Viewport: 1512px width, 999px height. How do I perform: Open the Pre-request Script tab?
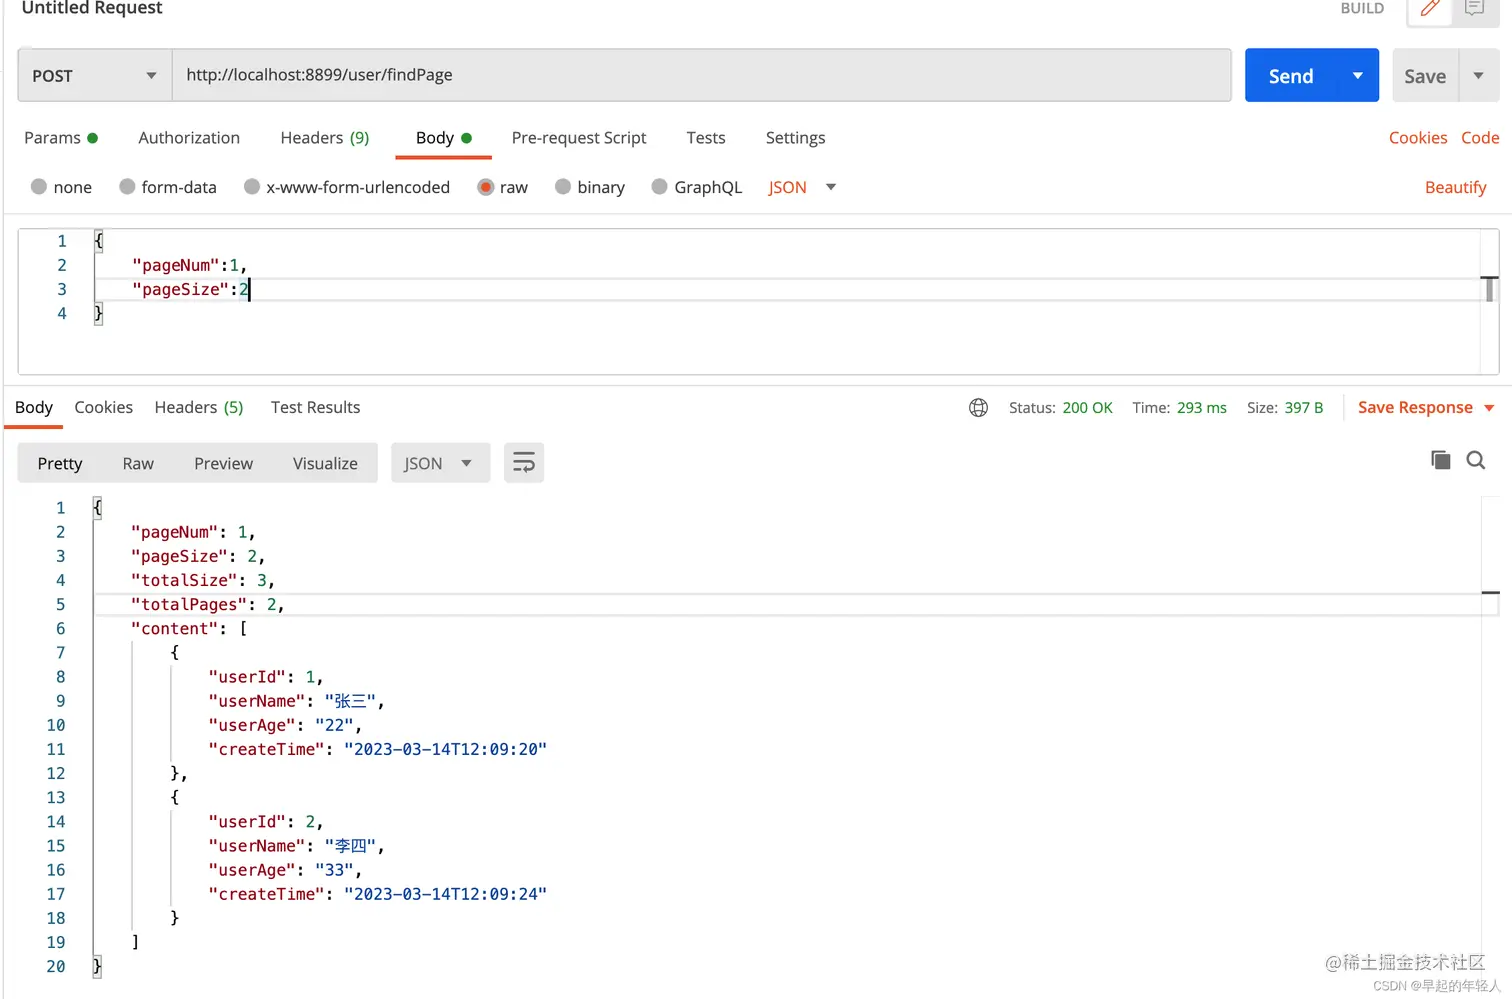click(x=579, y=138)
